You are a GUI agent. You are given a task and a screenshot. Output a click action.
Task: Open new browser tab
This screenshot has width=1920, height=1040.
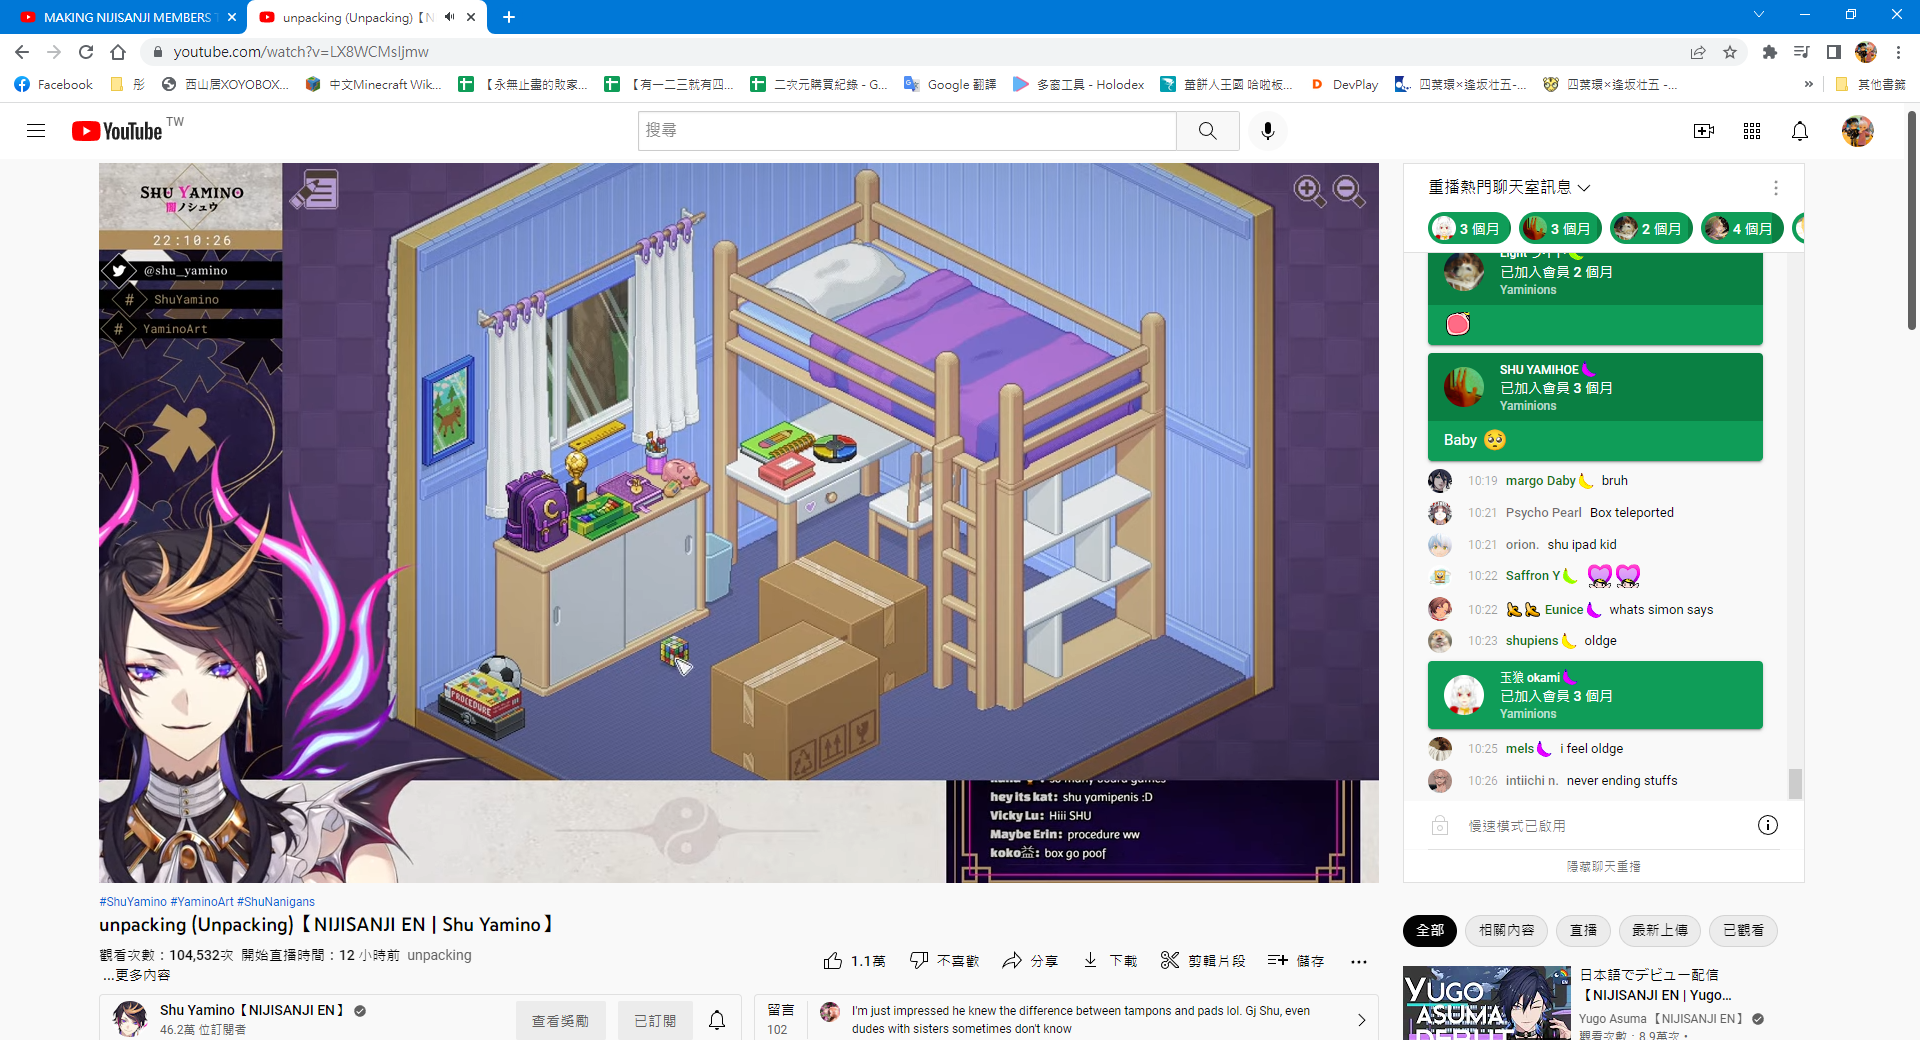509,17
